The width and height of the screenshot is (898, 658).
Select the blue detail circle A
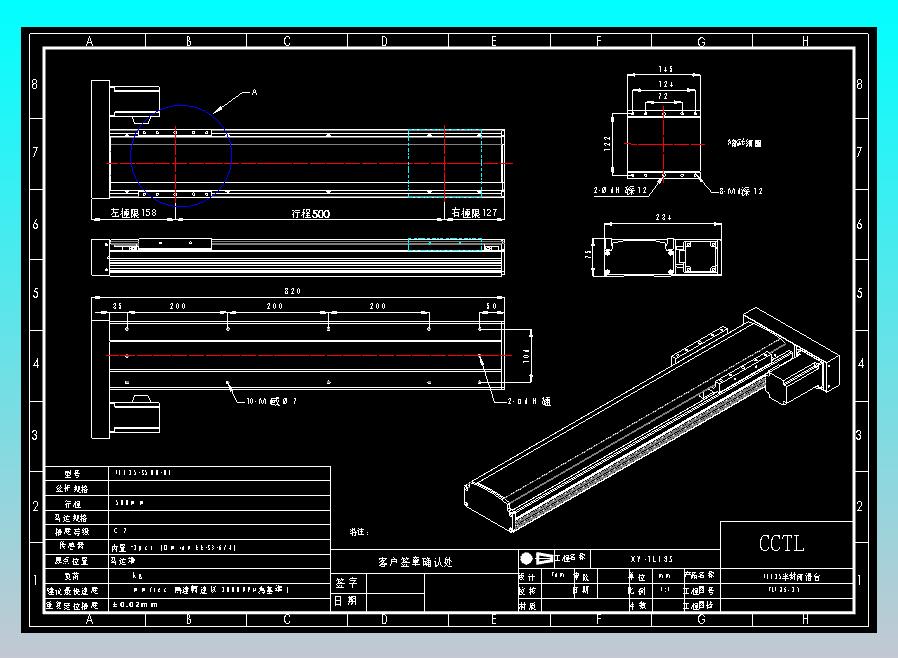(181, 155)
